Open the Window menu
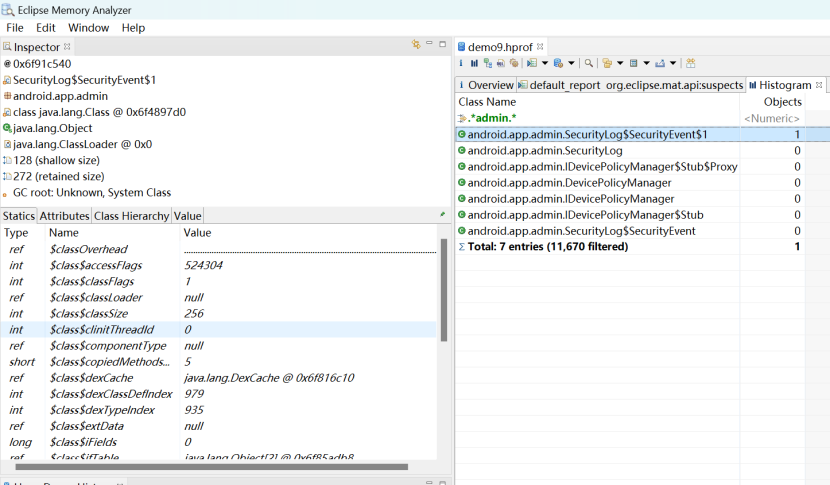This screenshot has width=830, height=485. [x=88, y=28]
